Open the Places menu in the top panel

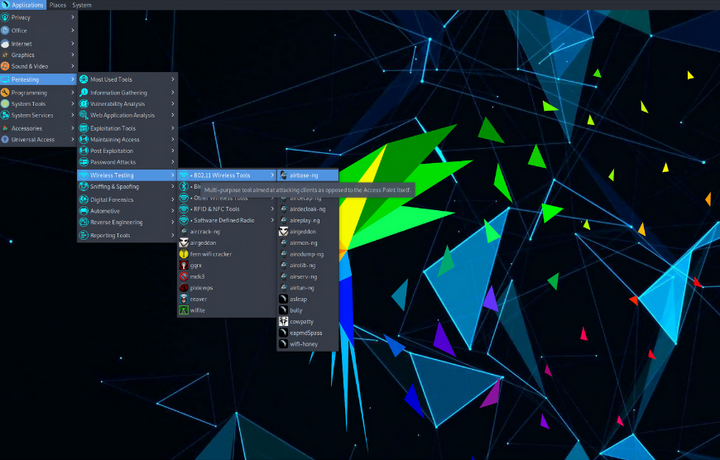click(58, 5)
